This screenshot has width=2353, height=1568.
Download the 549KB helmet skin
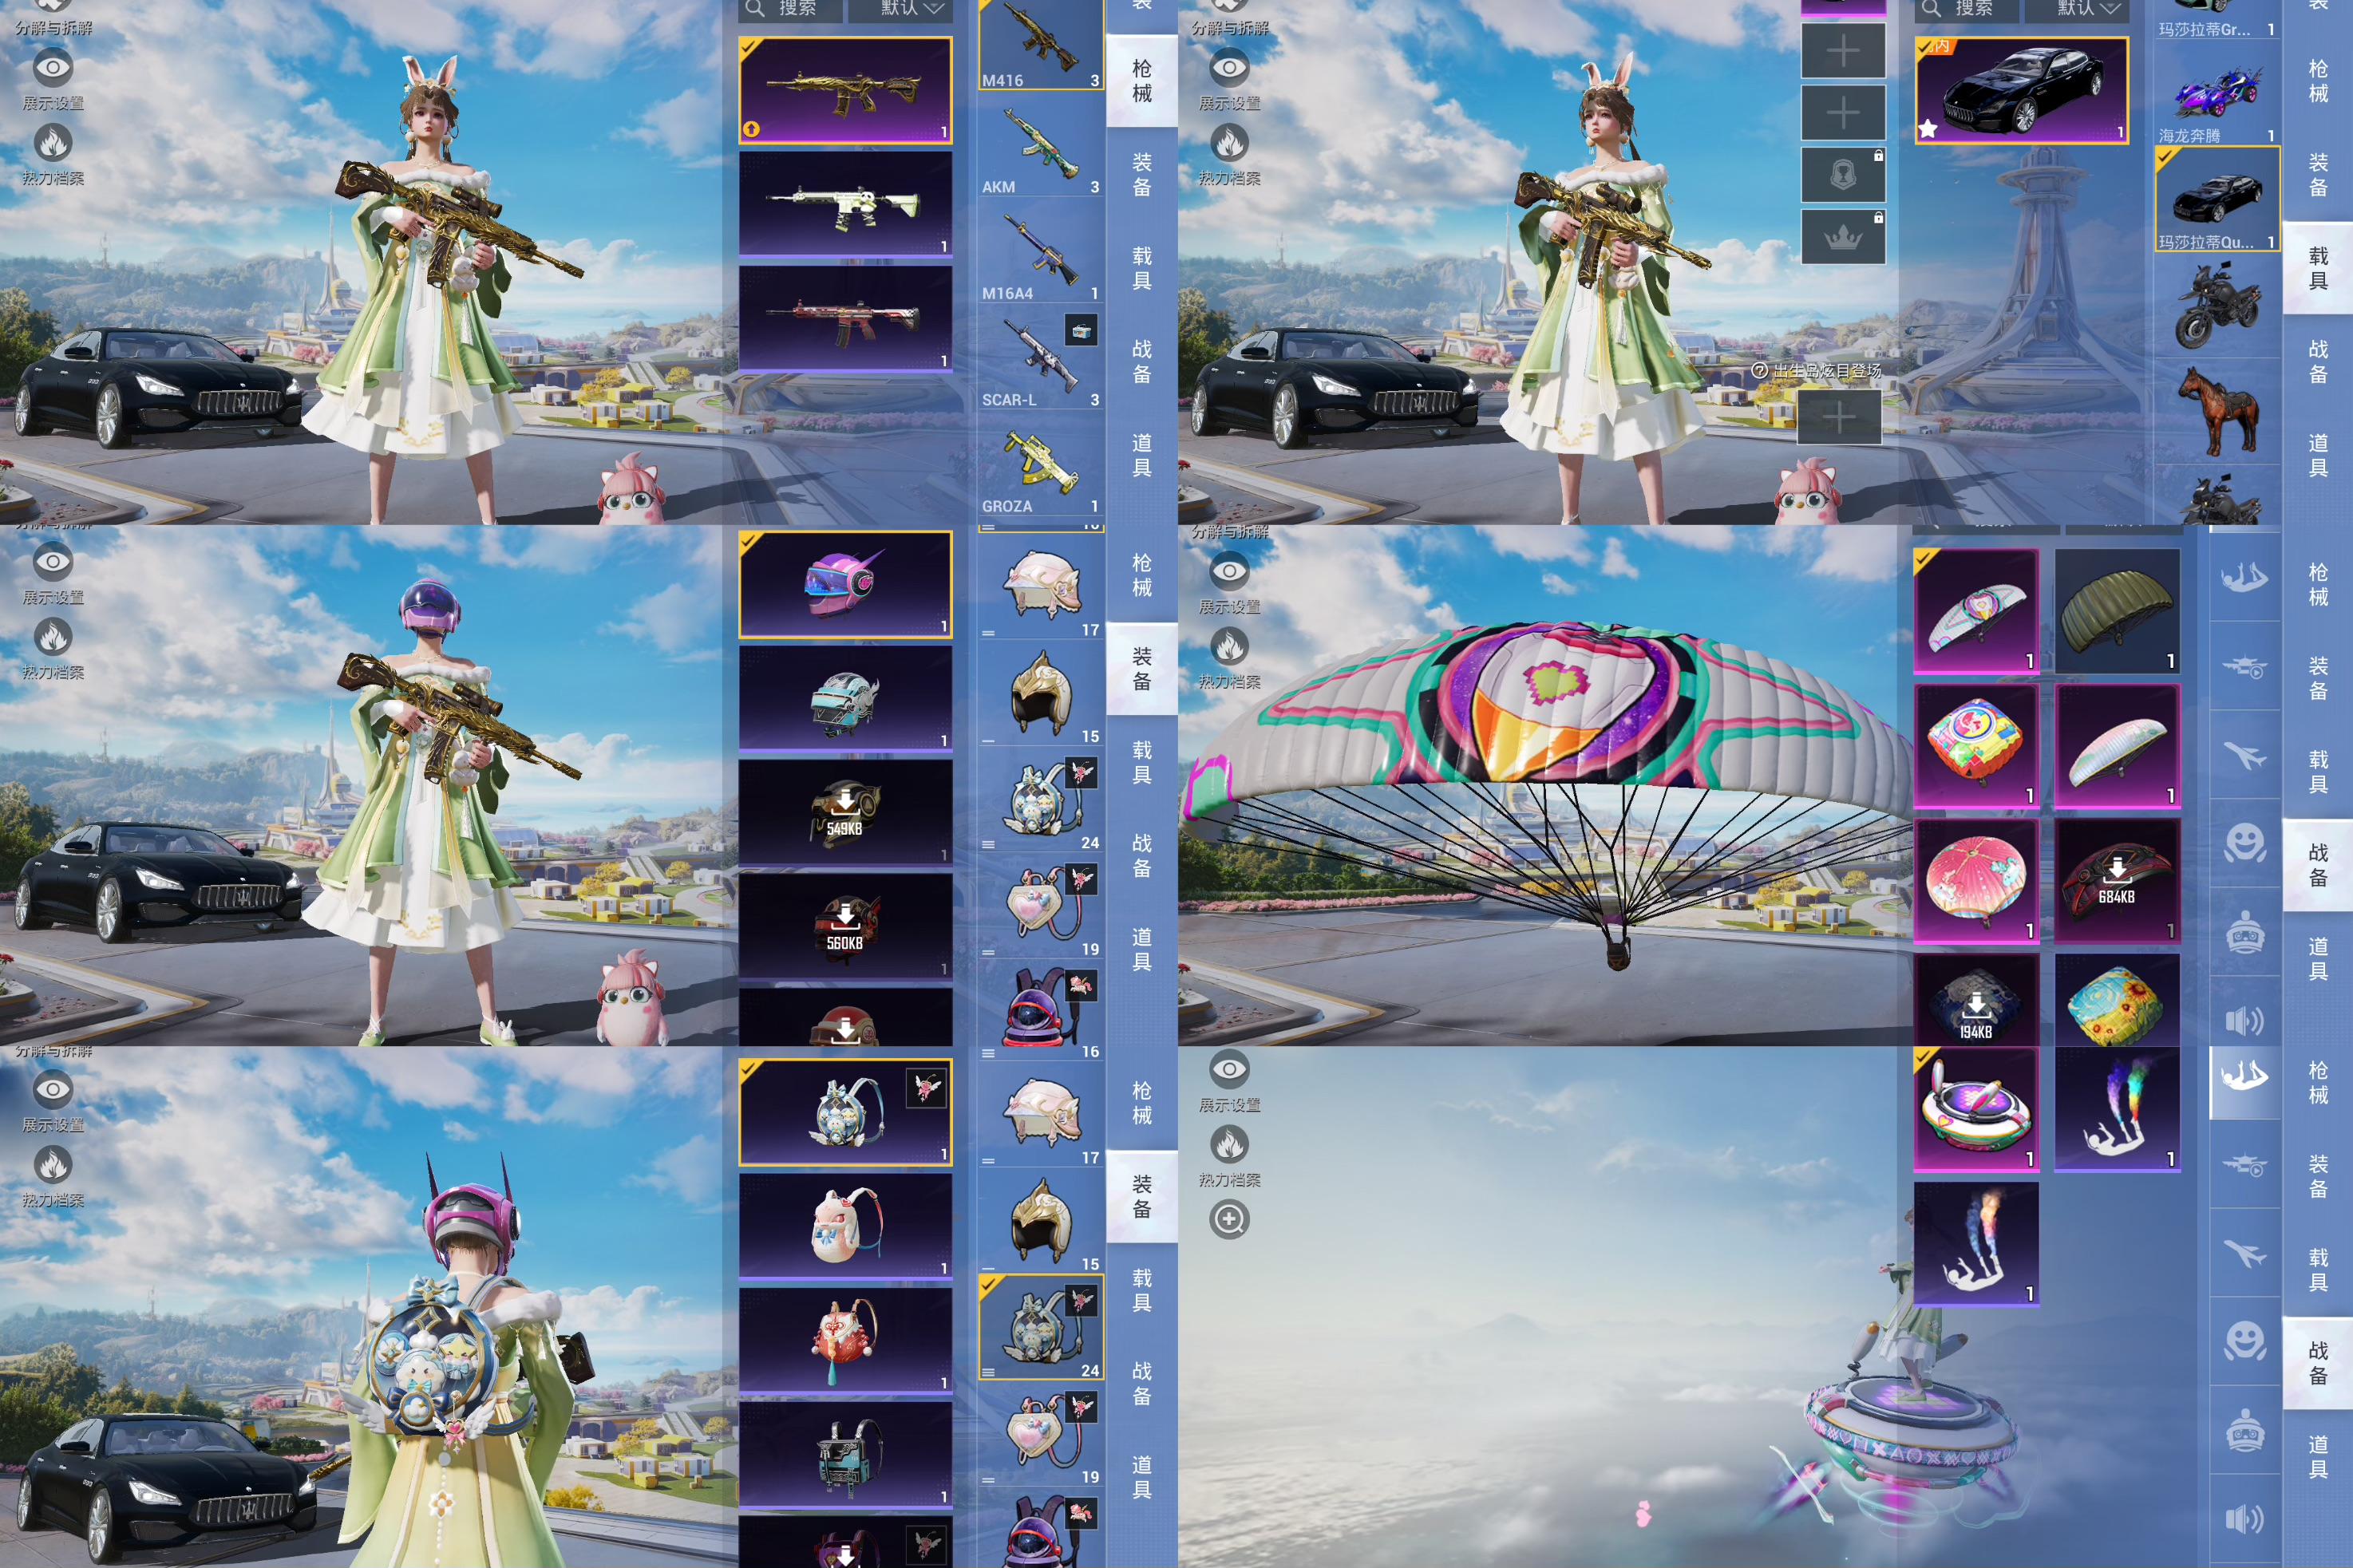pos(845,812)
